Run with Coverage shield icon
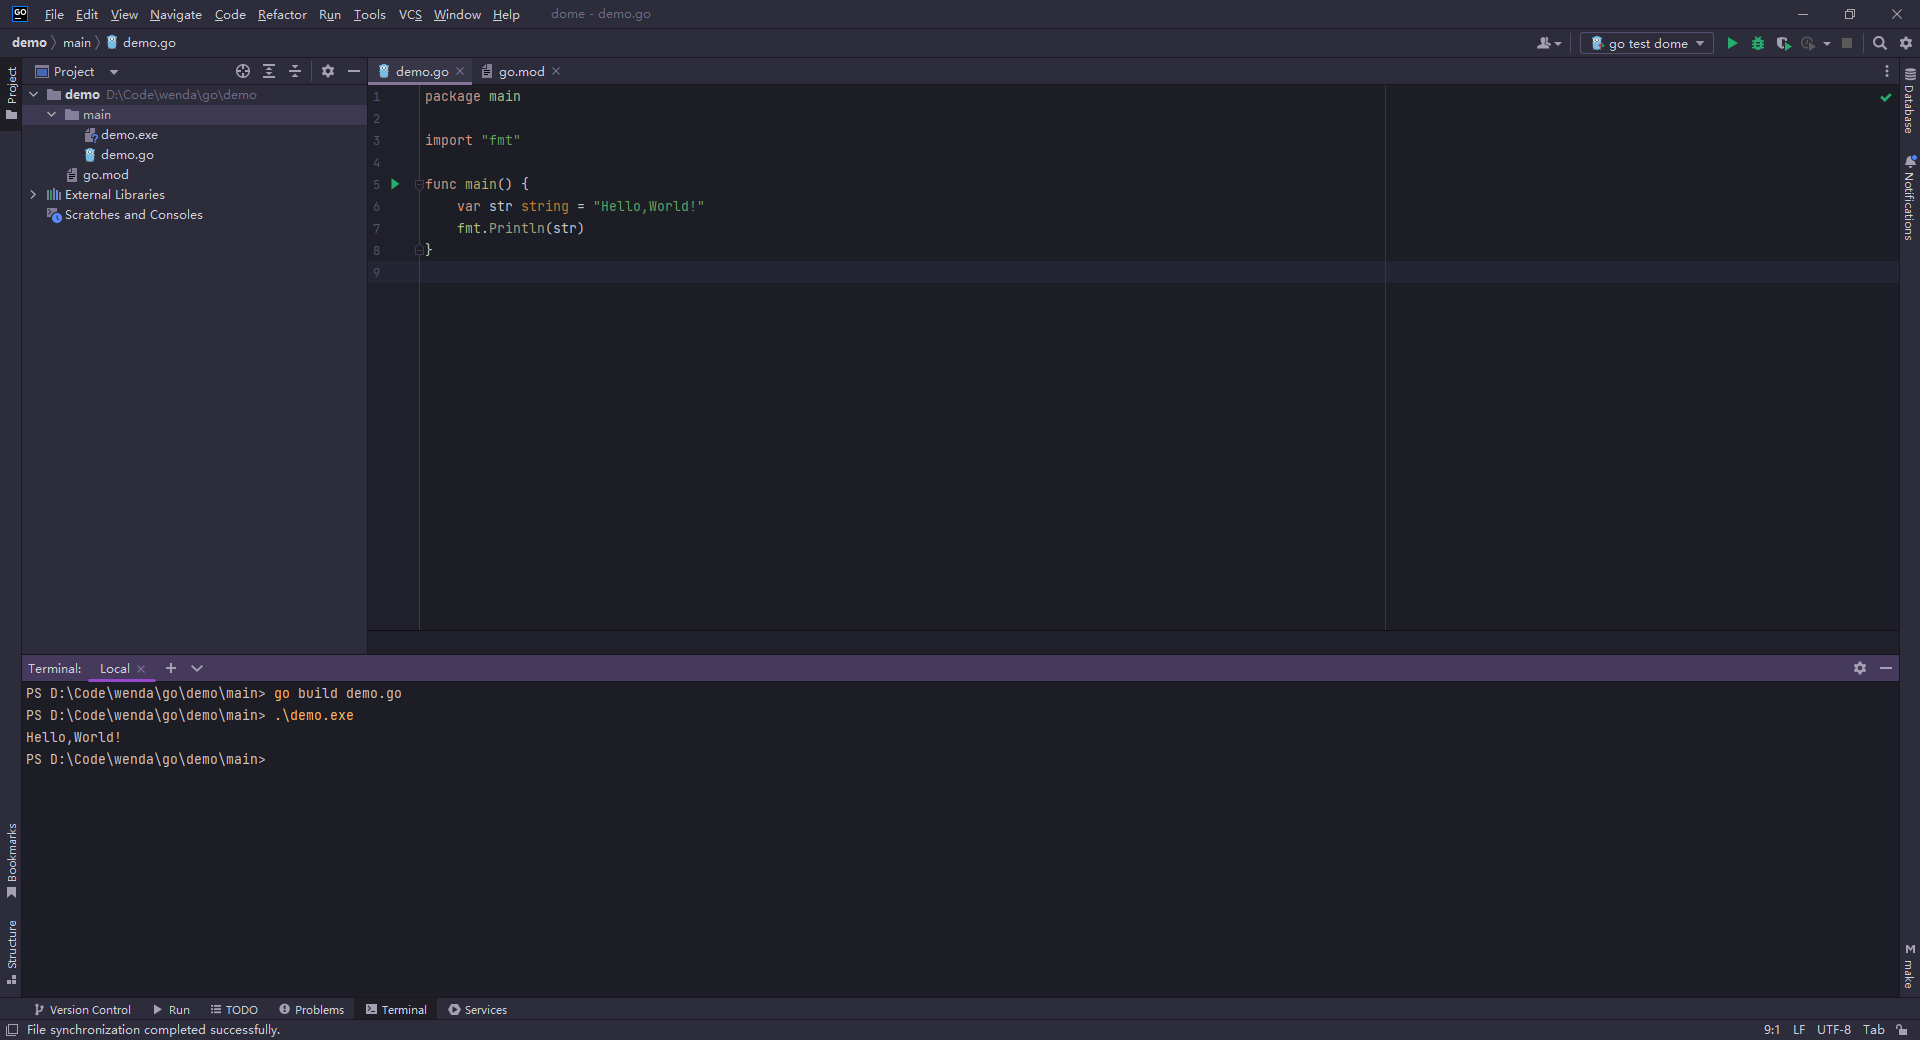Image resolution: width=1920 pixels, height=1040 pixels. point(1783,43)
